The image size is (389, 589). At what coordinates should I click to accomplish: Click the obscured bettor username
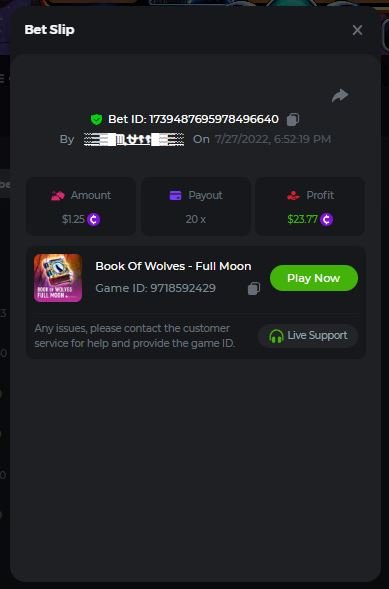(134, 139)
